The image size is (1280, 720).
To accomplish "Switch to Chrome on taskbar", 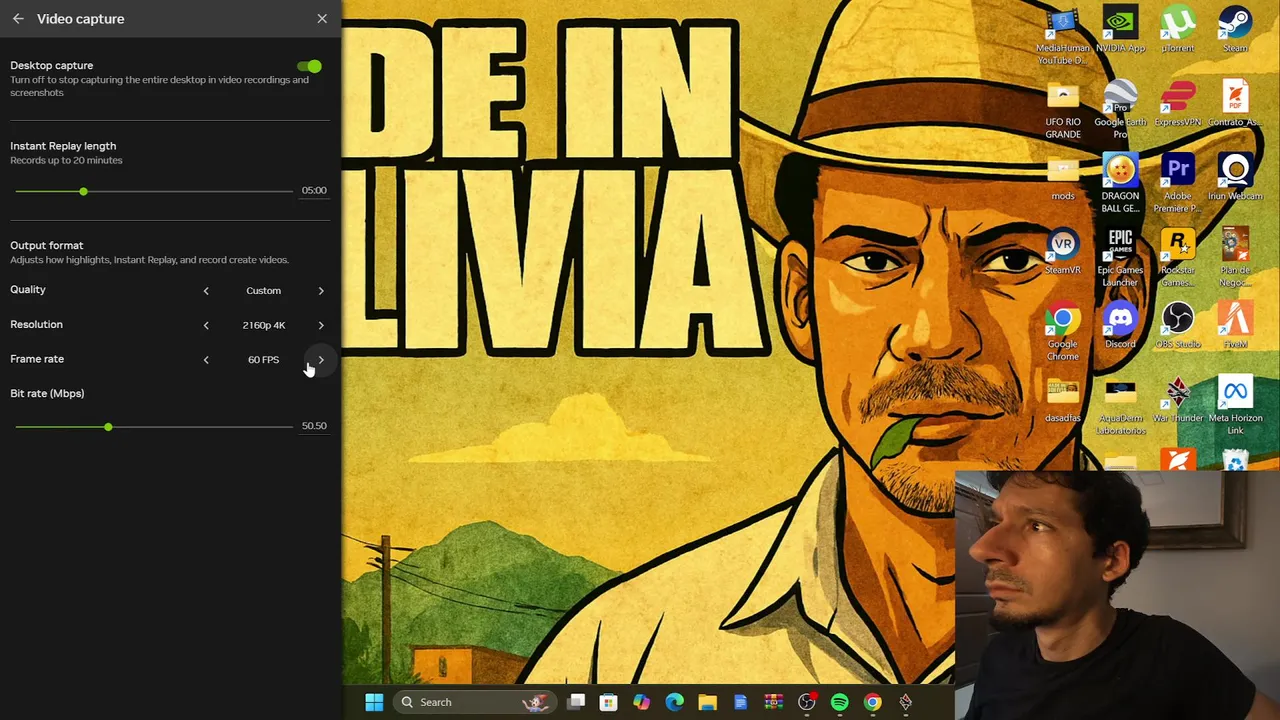I will point(872,703).
